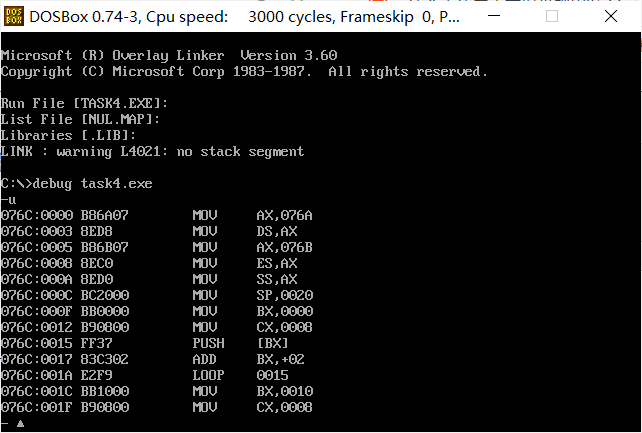Click the List File [NUL.MAP] line
642x433 pixels.
[x=80, y=119]
